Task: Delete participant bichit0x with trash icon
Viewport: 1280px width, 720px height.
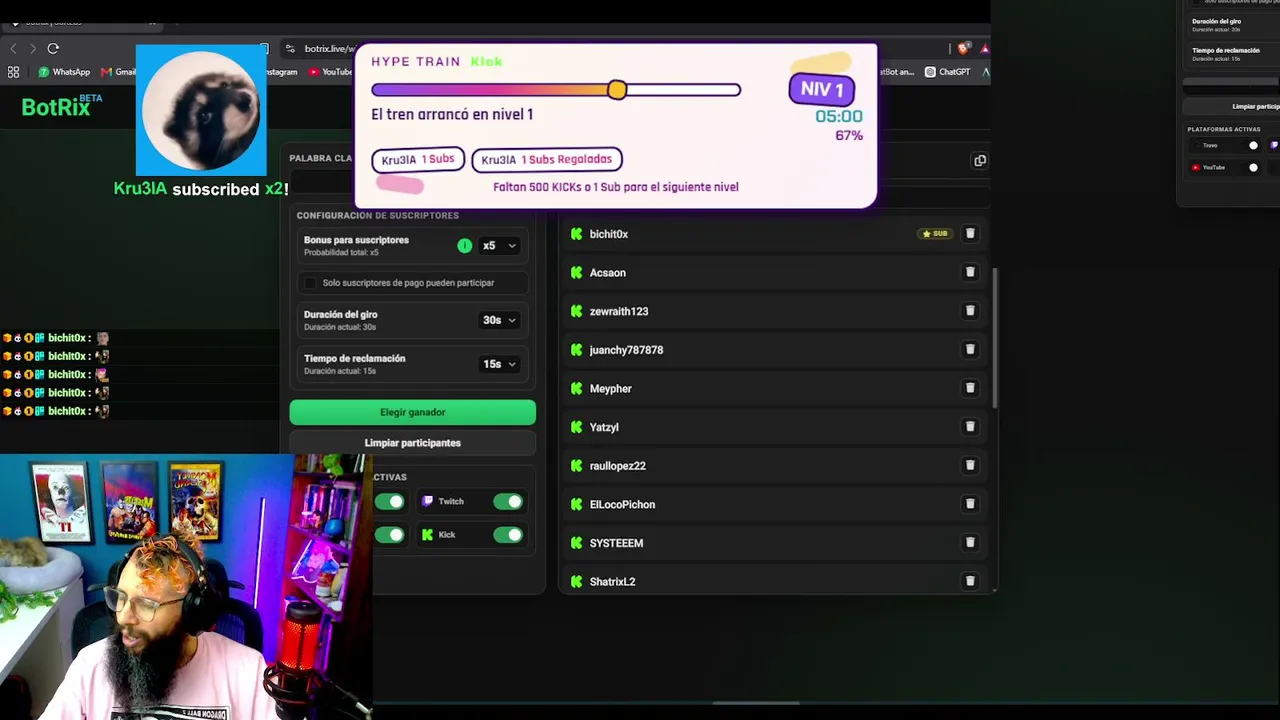Action: coord(970,234)
